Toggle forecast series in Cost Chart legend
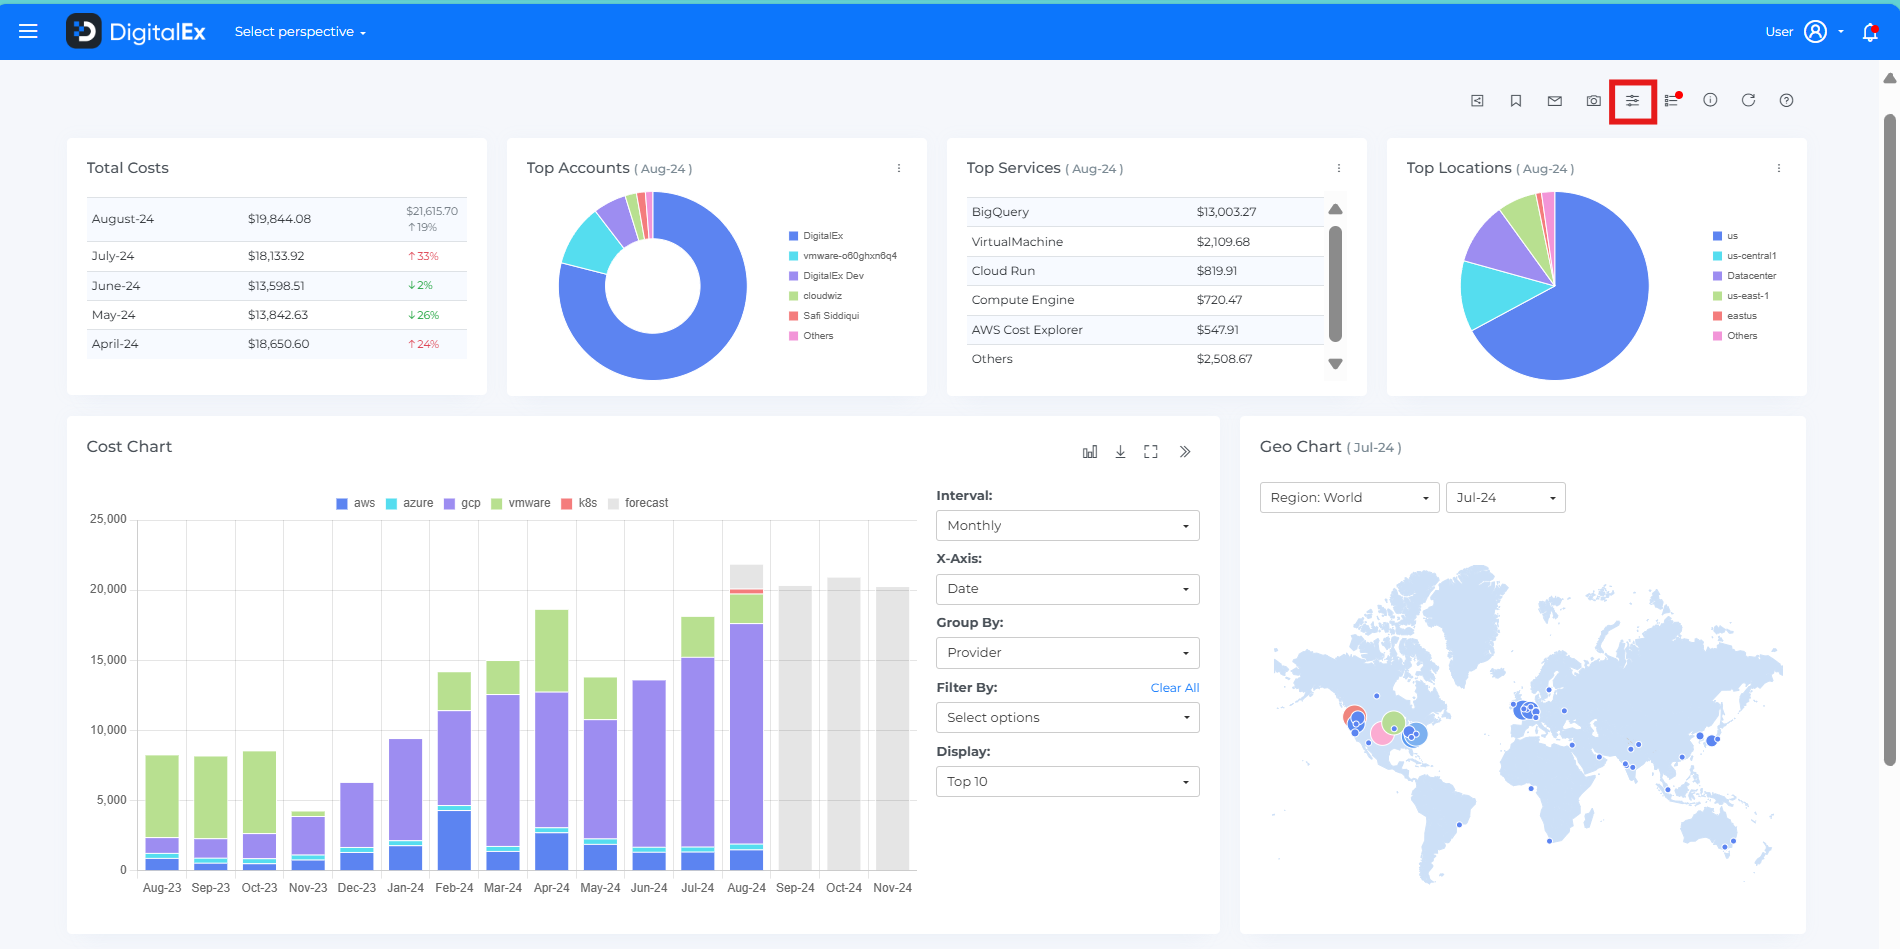The image size is (1900, 949). pos(638,503)
